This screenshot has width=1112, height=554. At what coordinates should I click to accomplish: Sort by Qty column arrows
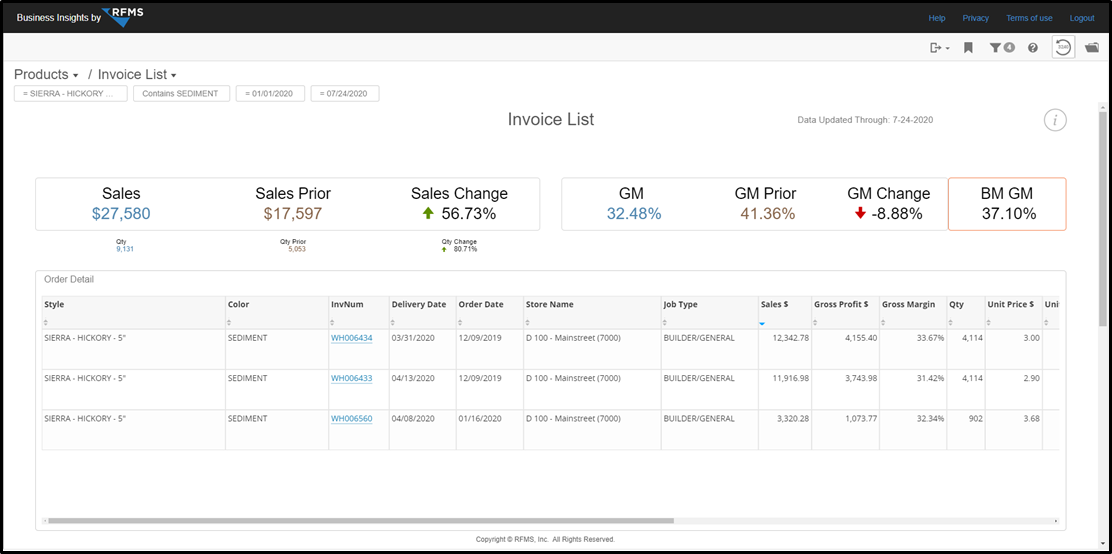point(952,323)
